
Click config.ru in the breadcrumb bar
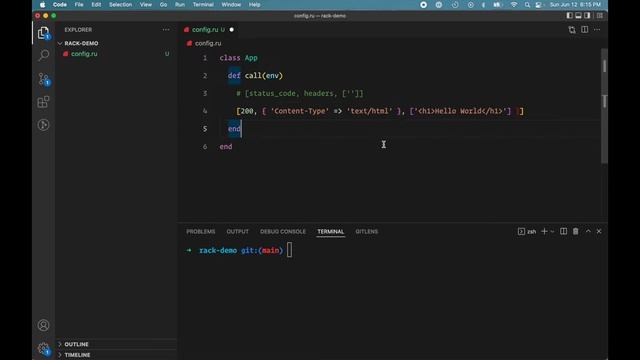208,43
